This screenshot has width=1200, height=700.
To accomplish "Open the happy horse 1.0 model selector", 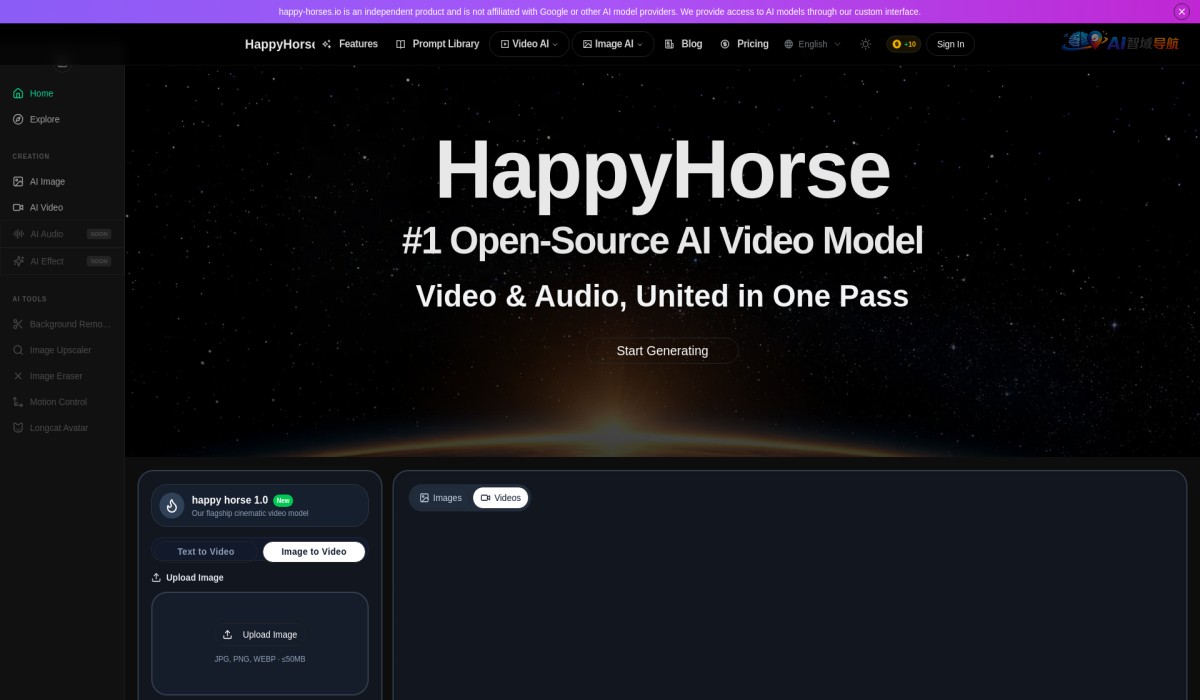I will pyautogui.click(x=260, y=506).
